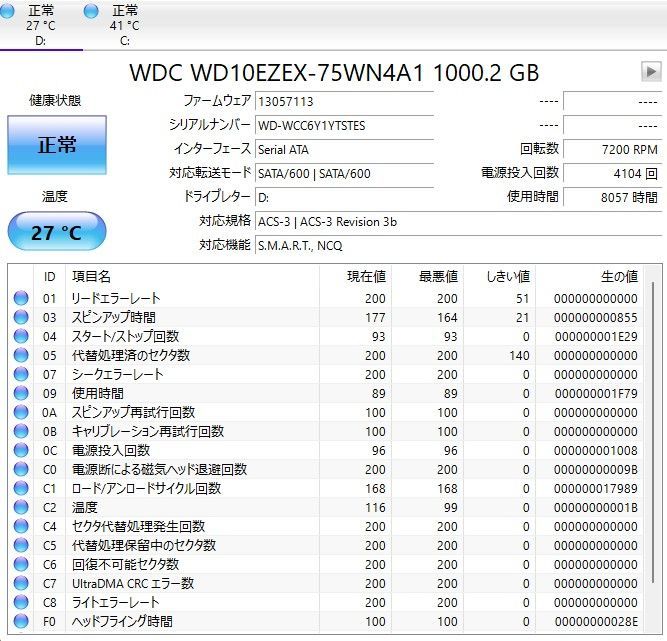The height and width of the screenshot is (641, 667).
Task: Click the status icon for ID 04 row
Action: [21, 336]
